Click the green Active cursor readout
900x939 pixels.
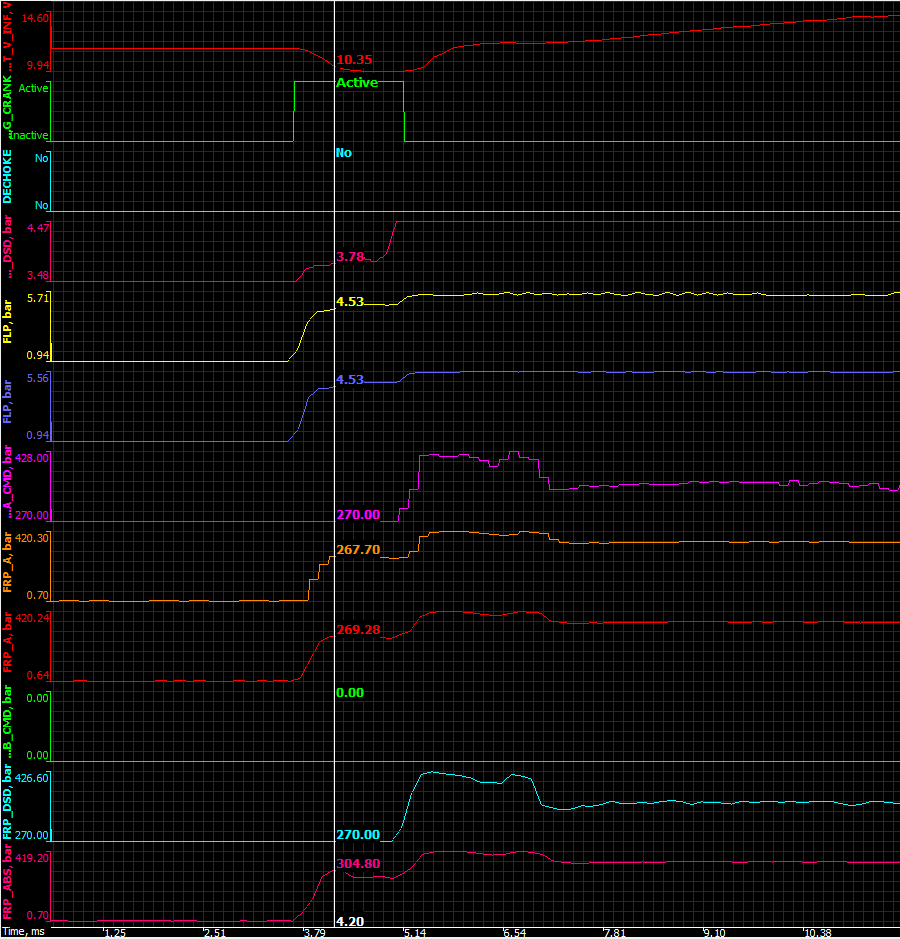357,83
